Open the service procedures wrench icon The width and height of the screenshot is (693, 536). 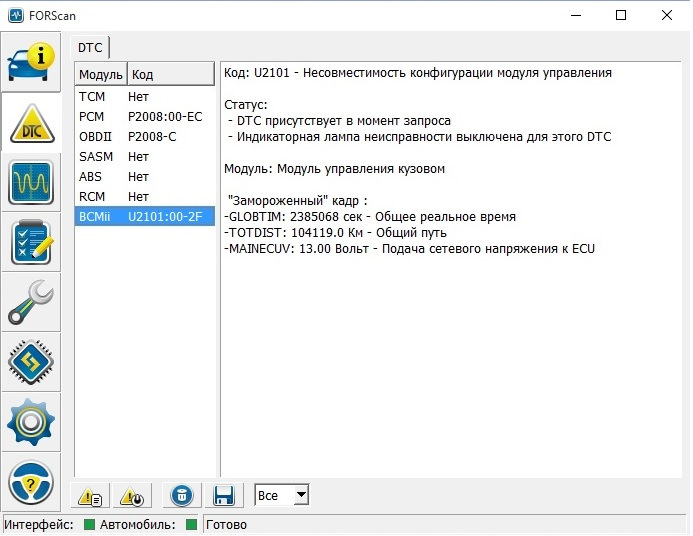[x=31, y=303]
